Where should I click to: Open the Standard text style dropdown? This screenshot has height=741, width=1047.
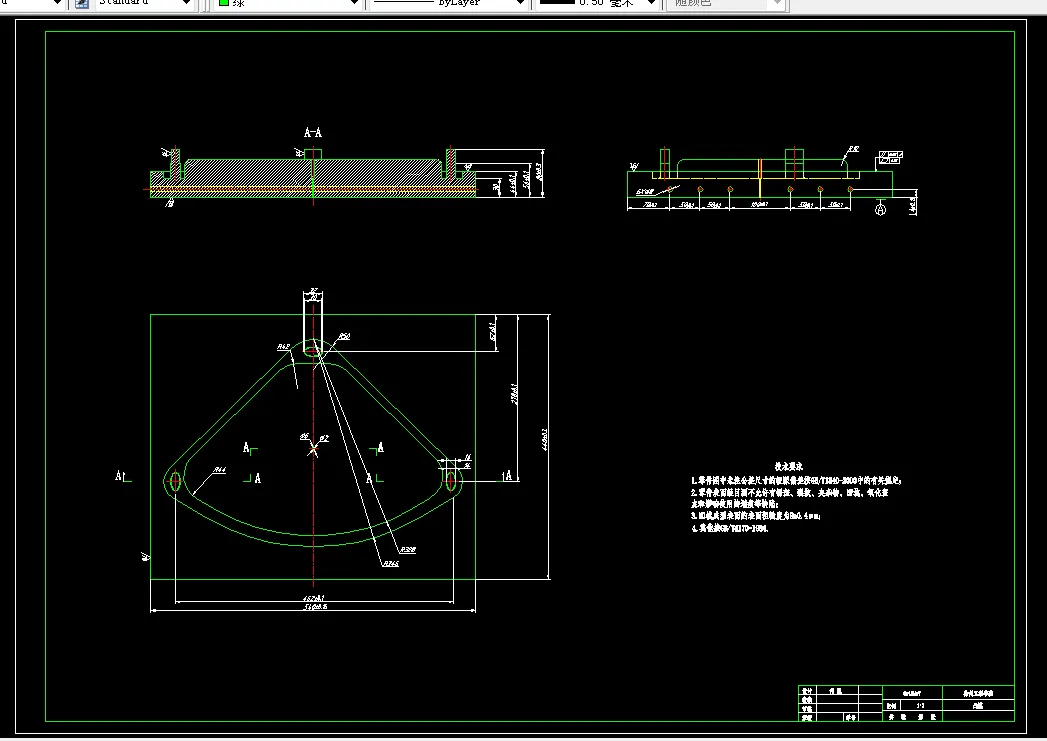pos(144,3)
